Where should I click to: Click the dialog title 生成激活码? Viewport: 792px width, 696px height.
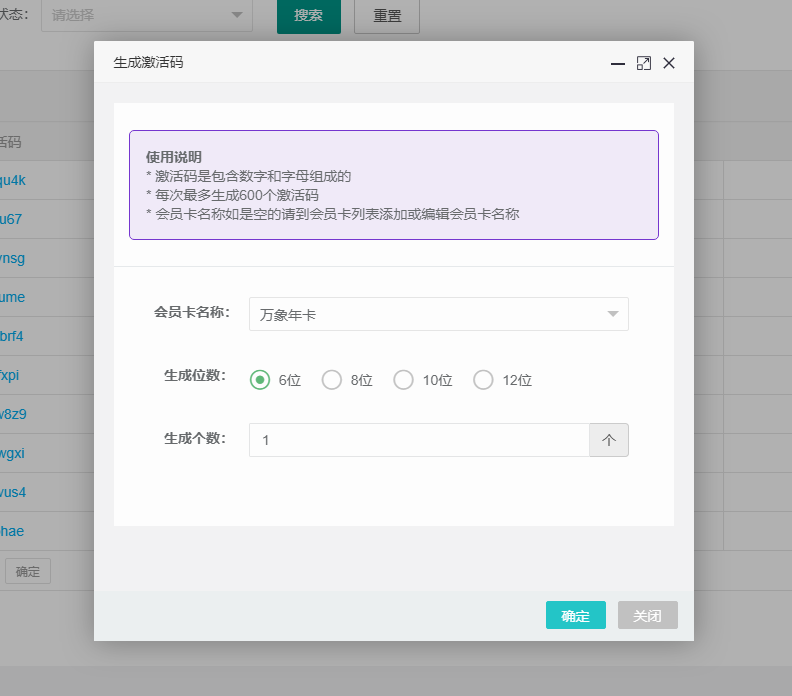coord(148,63)
